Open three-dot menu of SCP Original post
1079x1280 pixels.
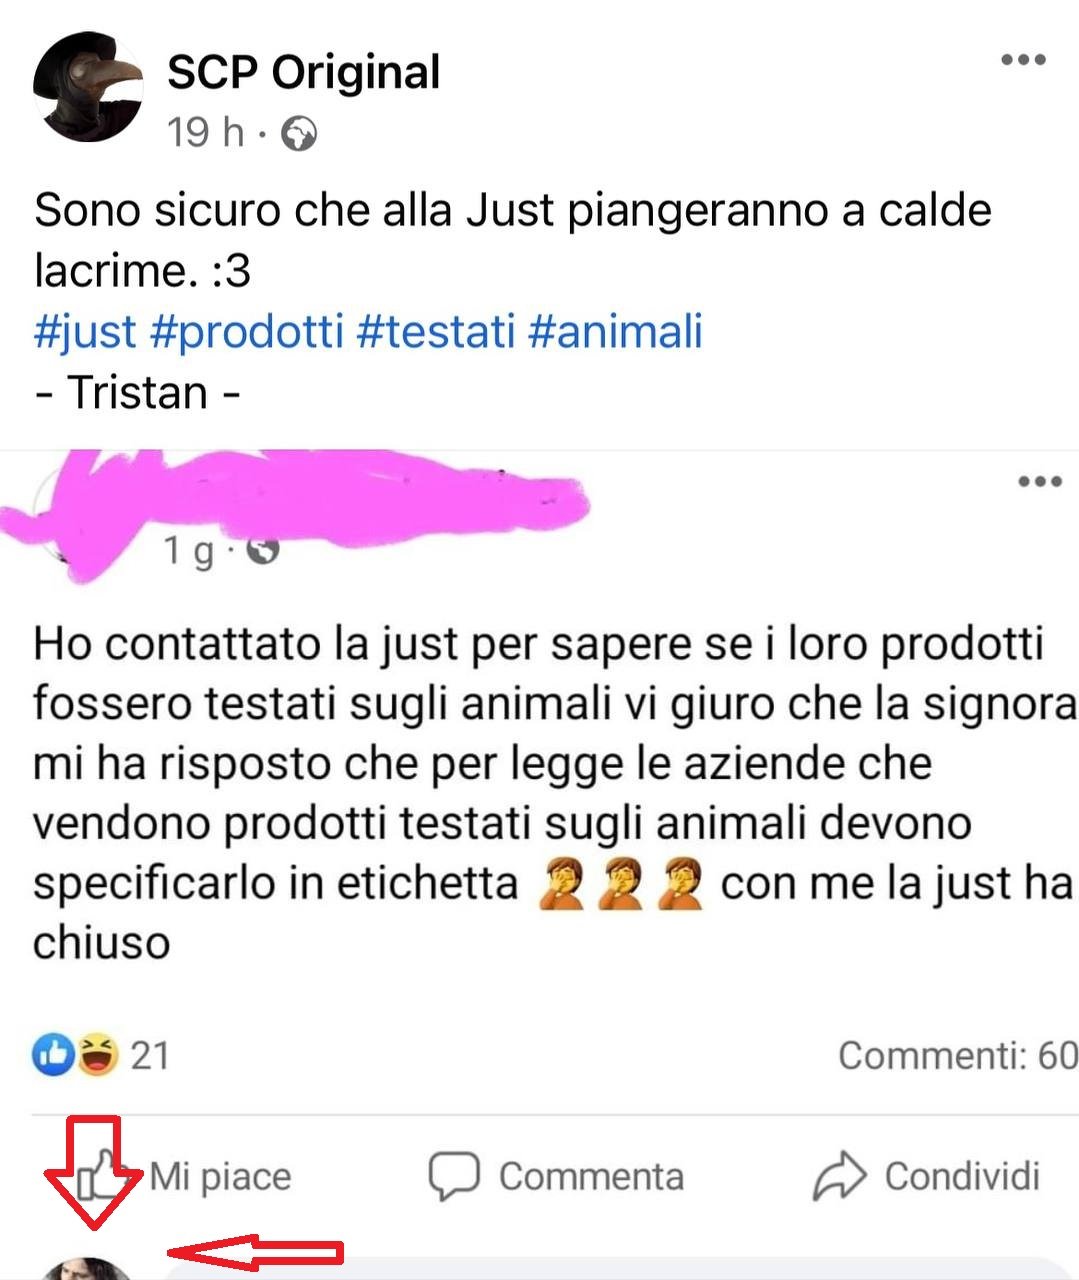tap(1023, 61)
